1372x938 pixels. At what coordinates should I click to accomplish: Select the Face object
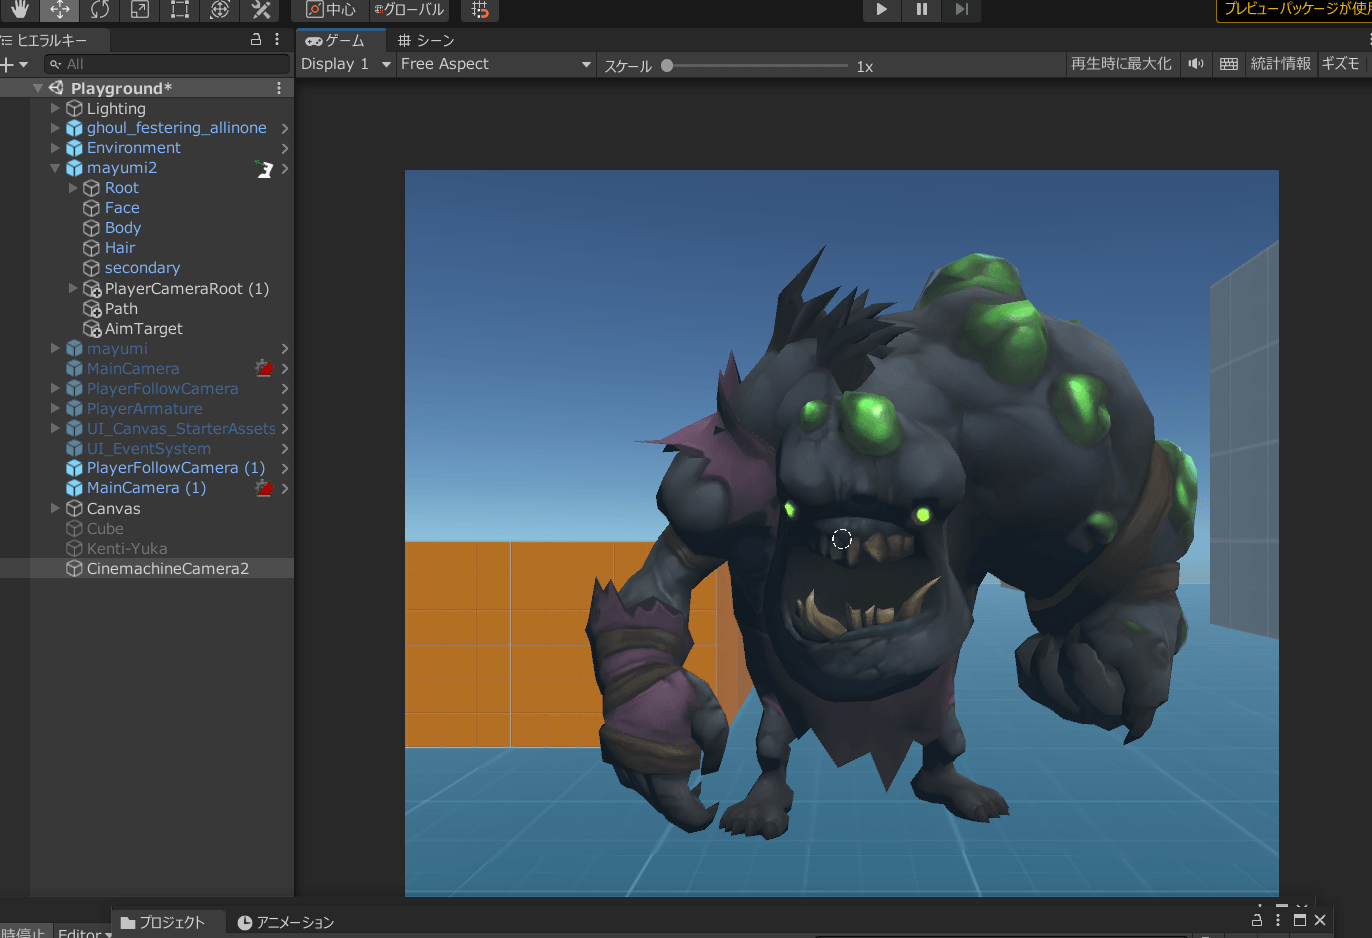pos(122,208)
